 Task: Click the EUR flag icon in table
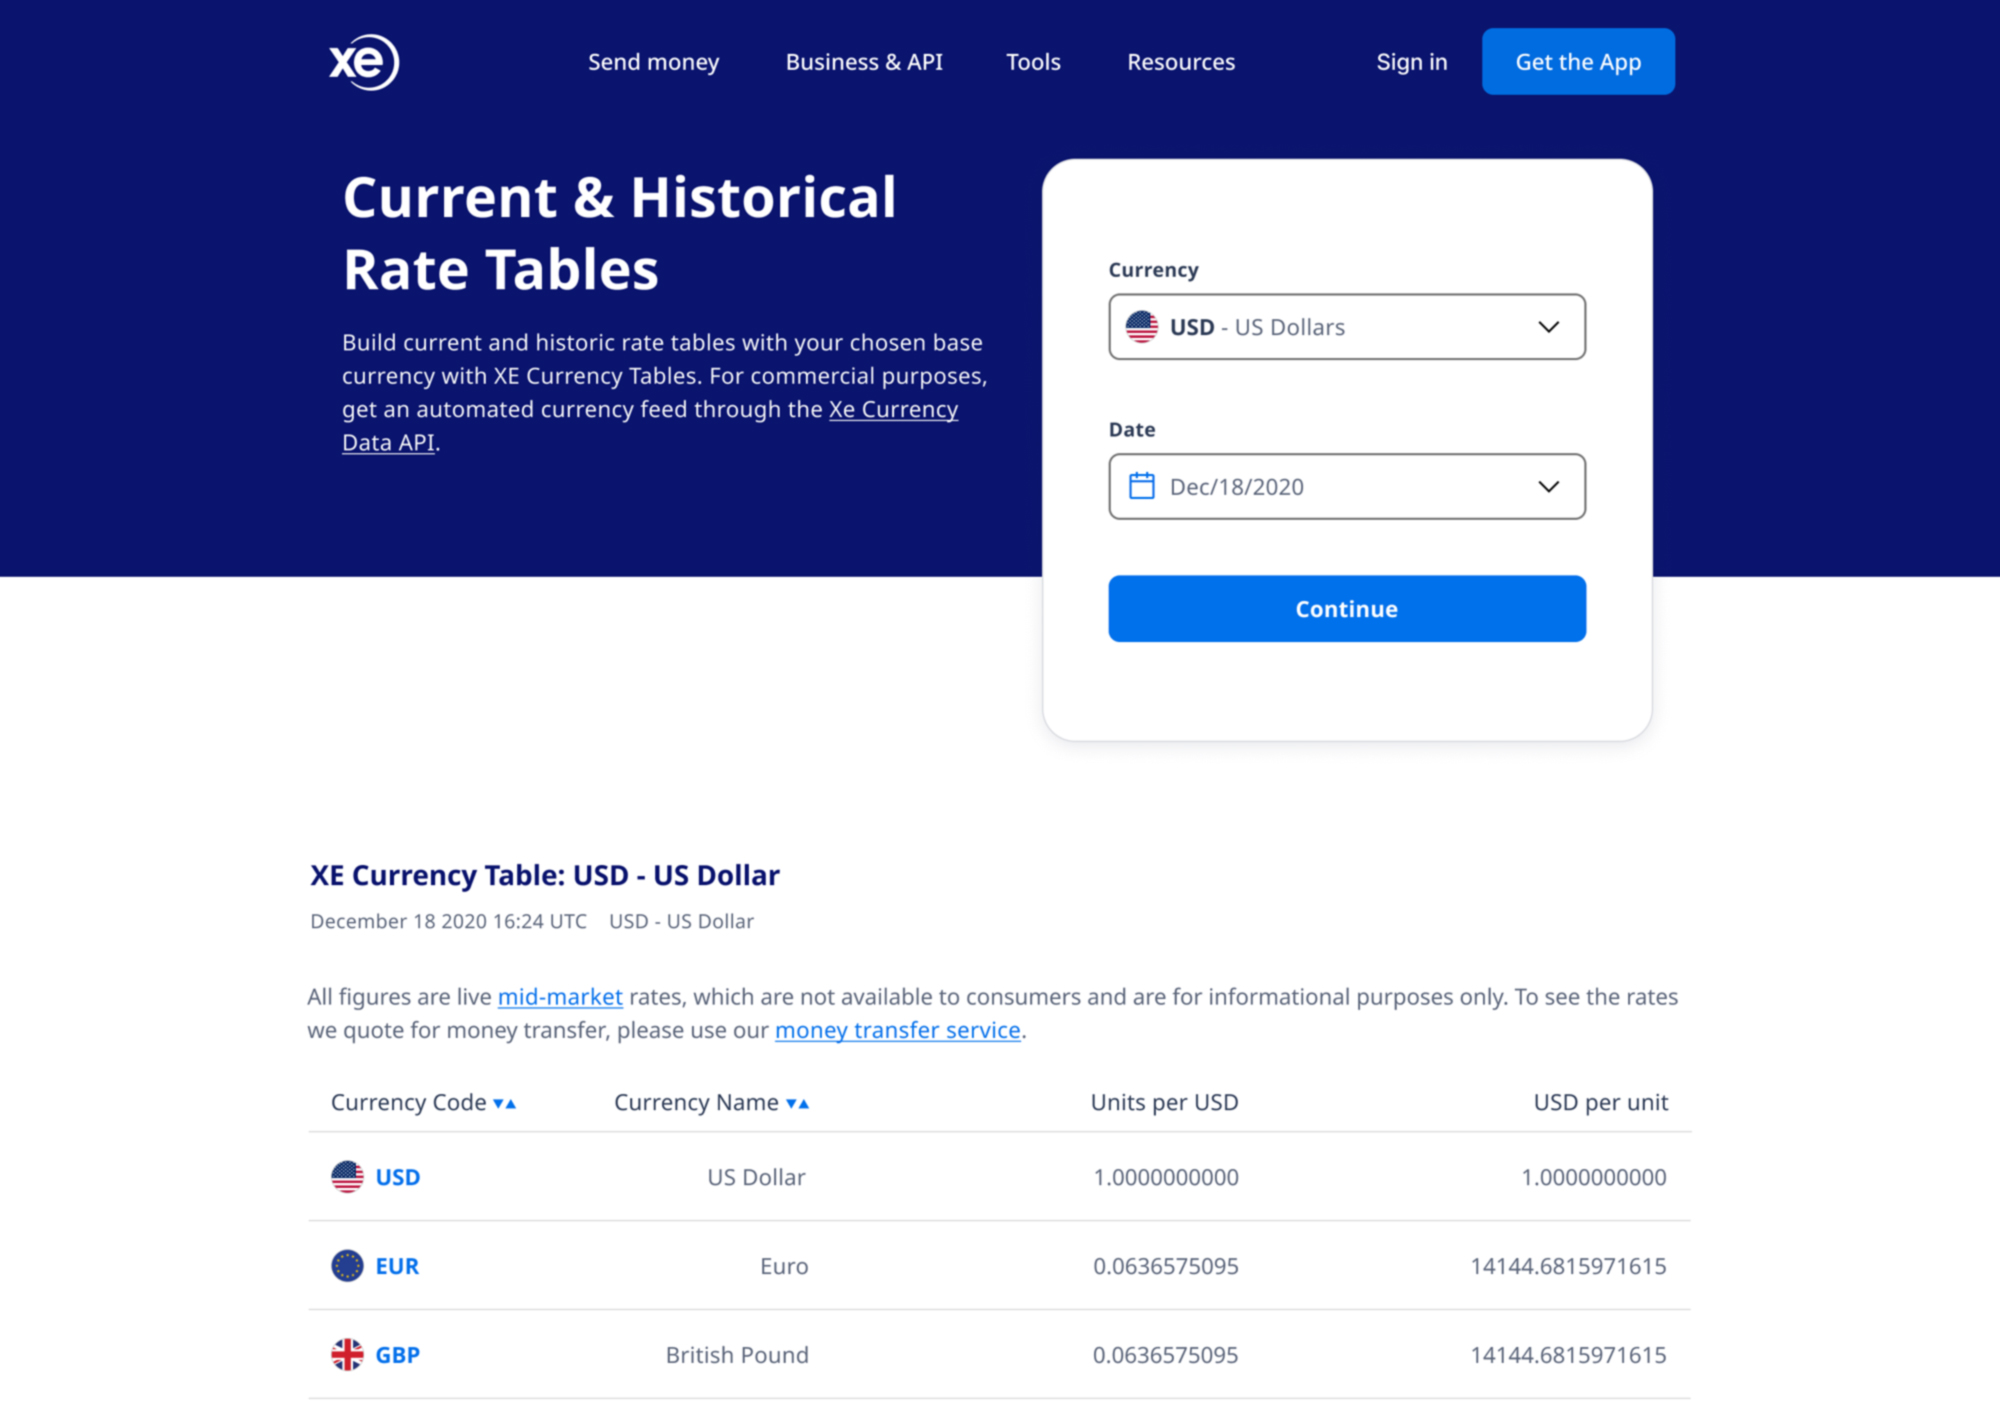tap(347, 1266)
